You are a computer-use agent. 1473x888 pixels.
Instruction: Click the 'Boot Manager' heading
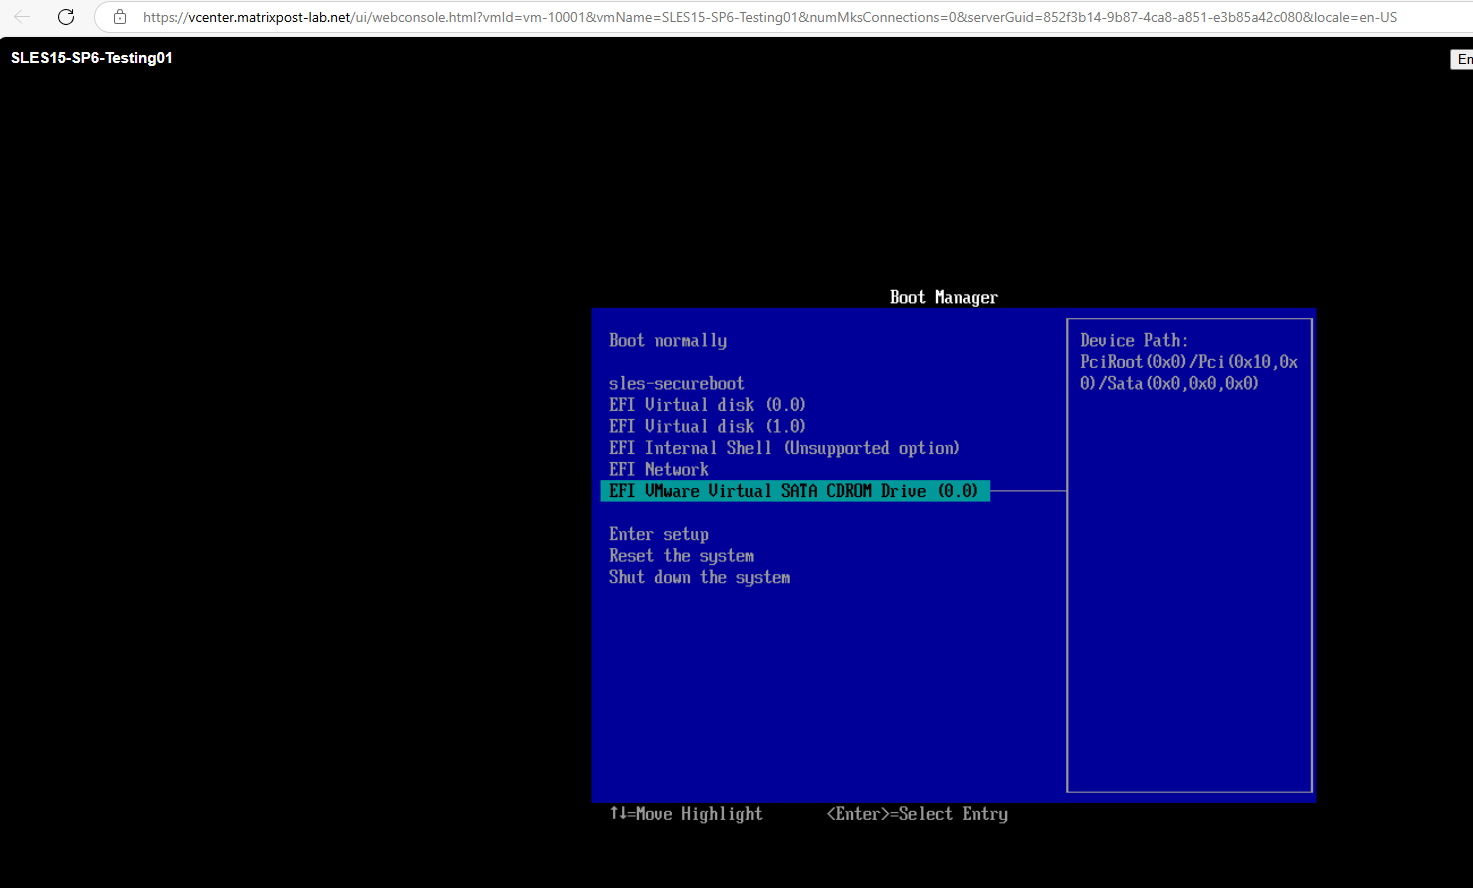pos(944,297)
